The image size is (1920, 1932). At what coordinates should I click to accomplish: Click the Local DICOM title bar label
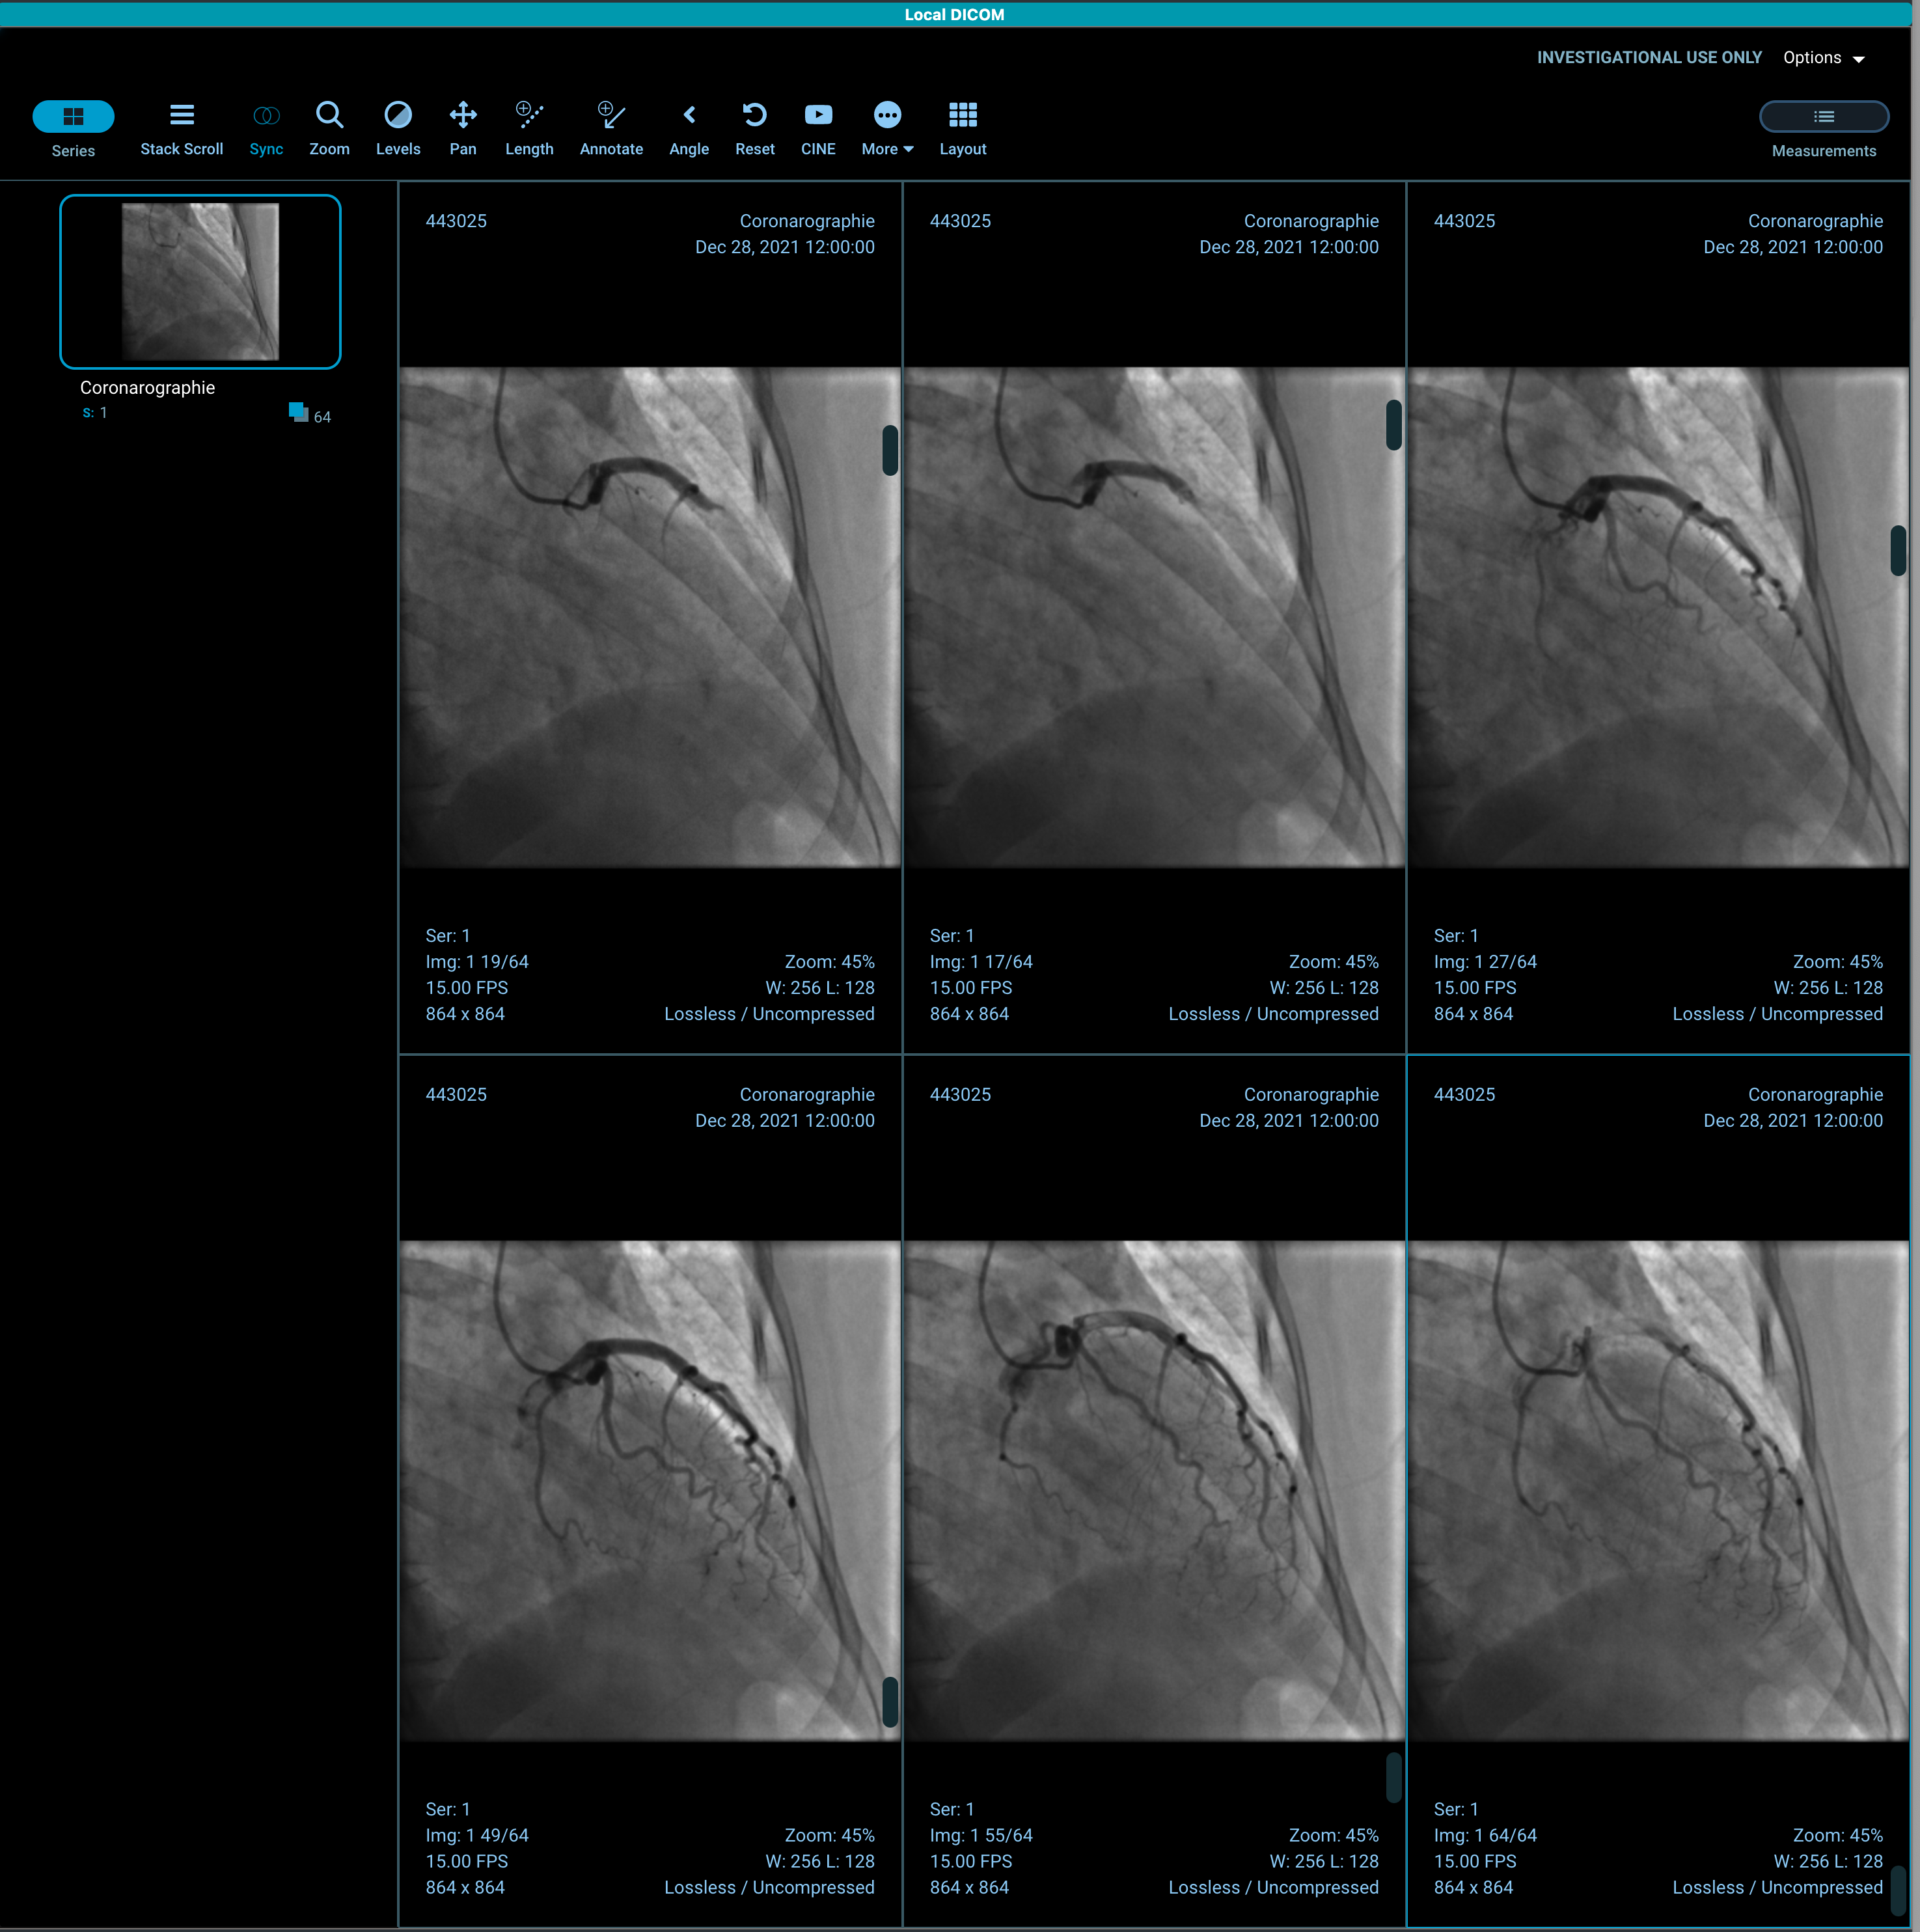(x=954, y=14)
